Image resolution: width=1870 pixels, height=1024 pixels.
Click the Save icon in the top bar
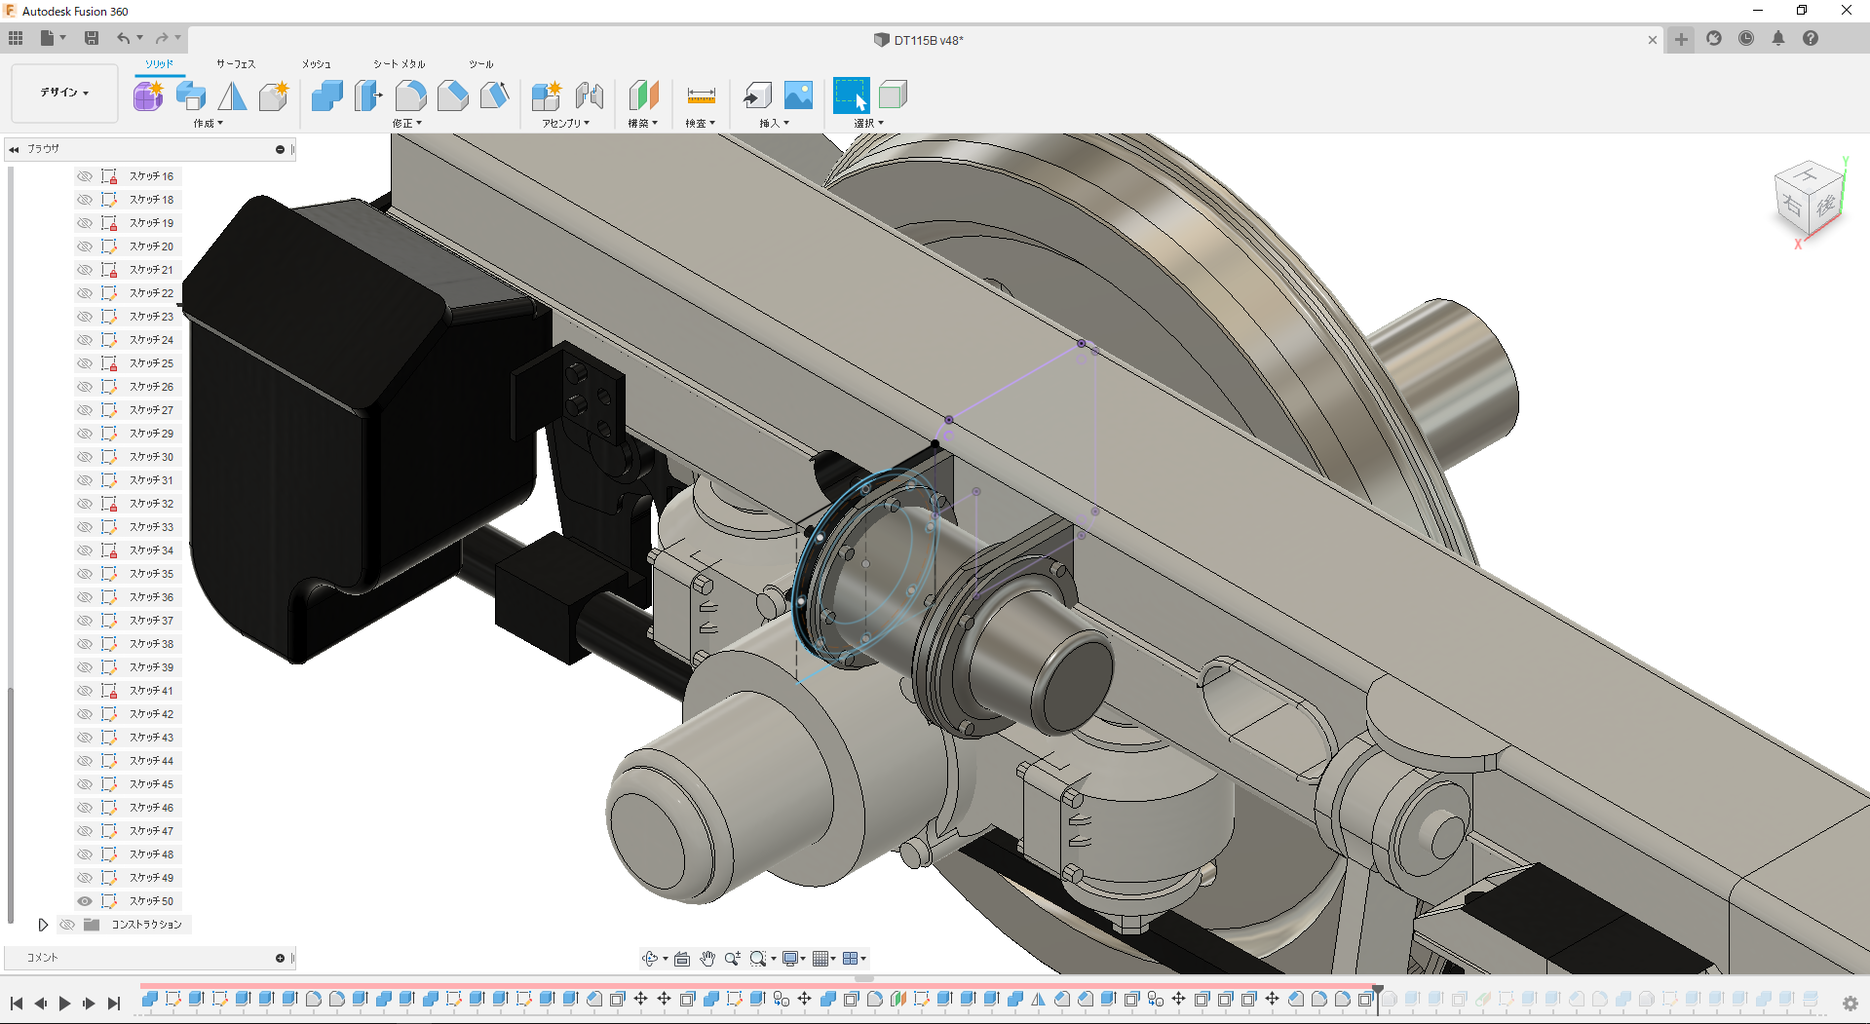[x=91, y=38]
